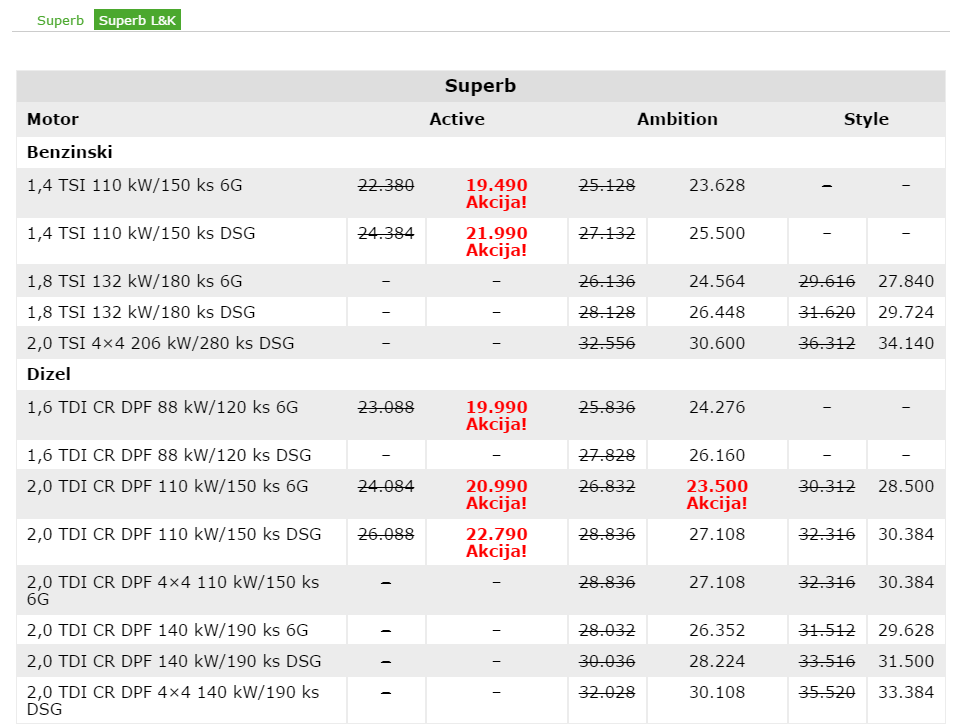This screenshot has width=963, height=726.
Task: Select 2,0 TDI CR DPF 110 kW/150 ks 6G label
Action: coord(168,486)
